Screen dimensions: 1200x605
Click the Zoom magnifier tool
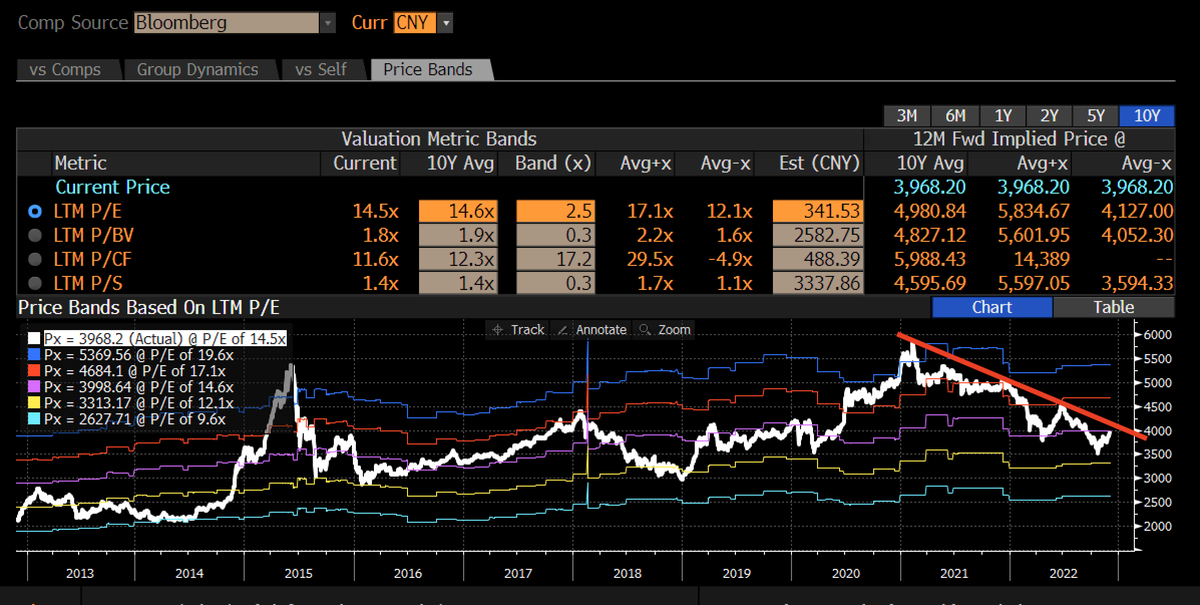coord(664,330)
